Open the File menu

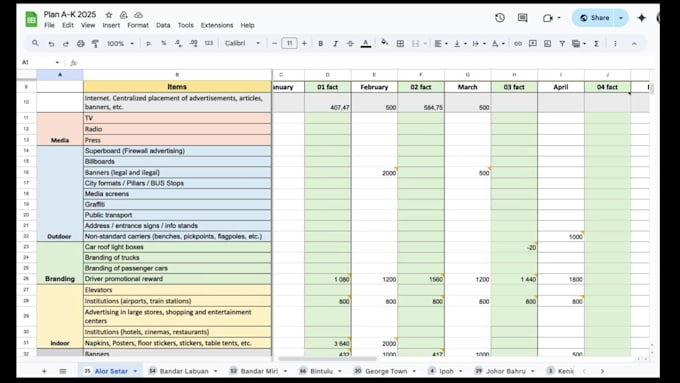(49, 25)
